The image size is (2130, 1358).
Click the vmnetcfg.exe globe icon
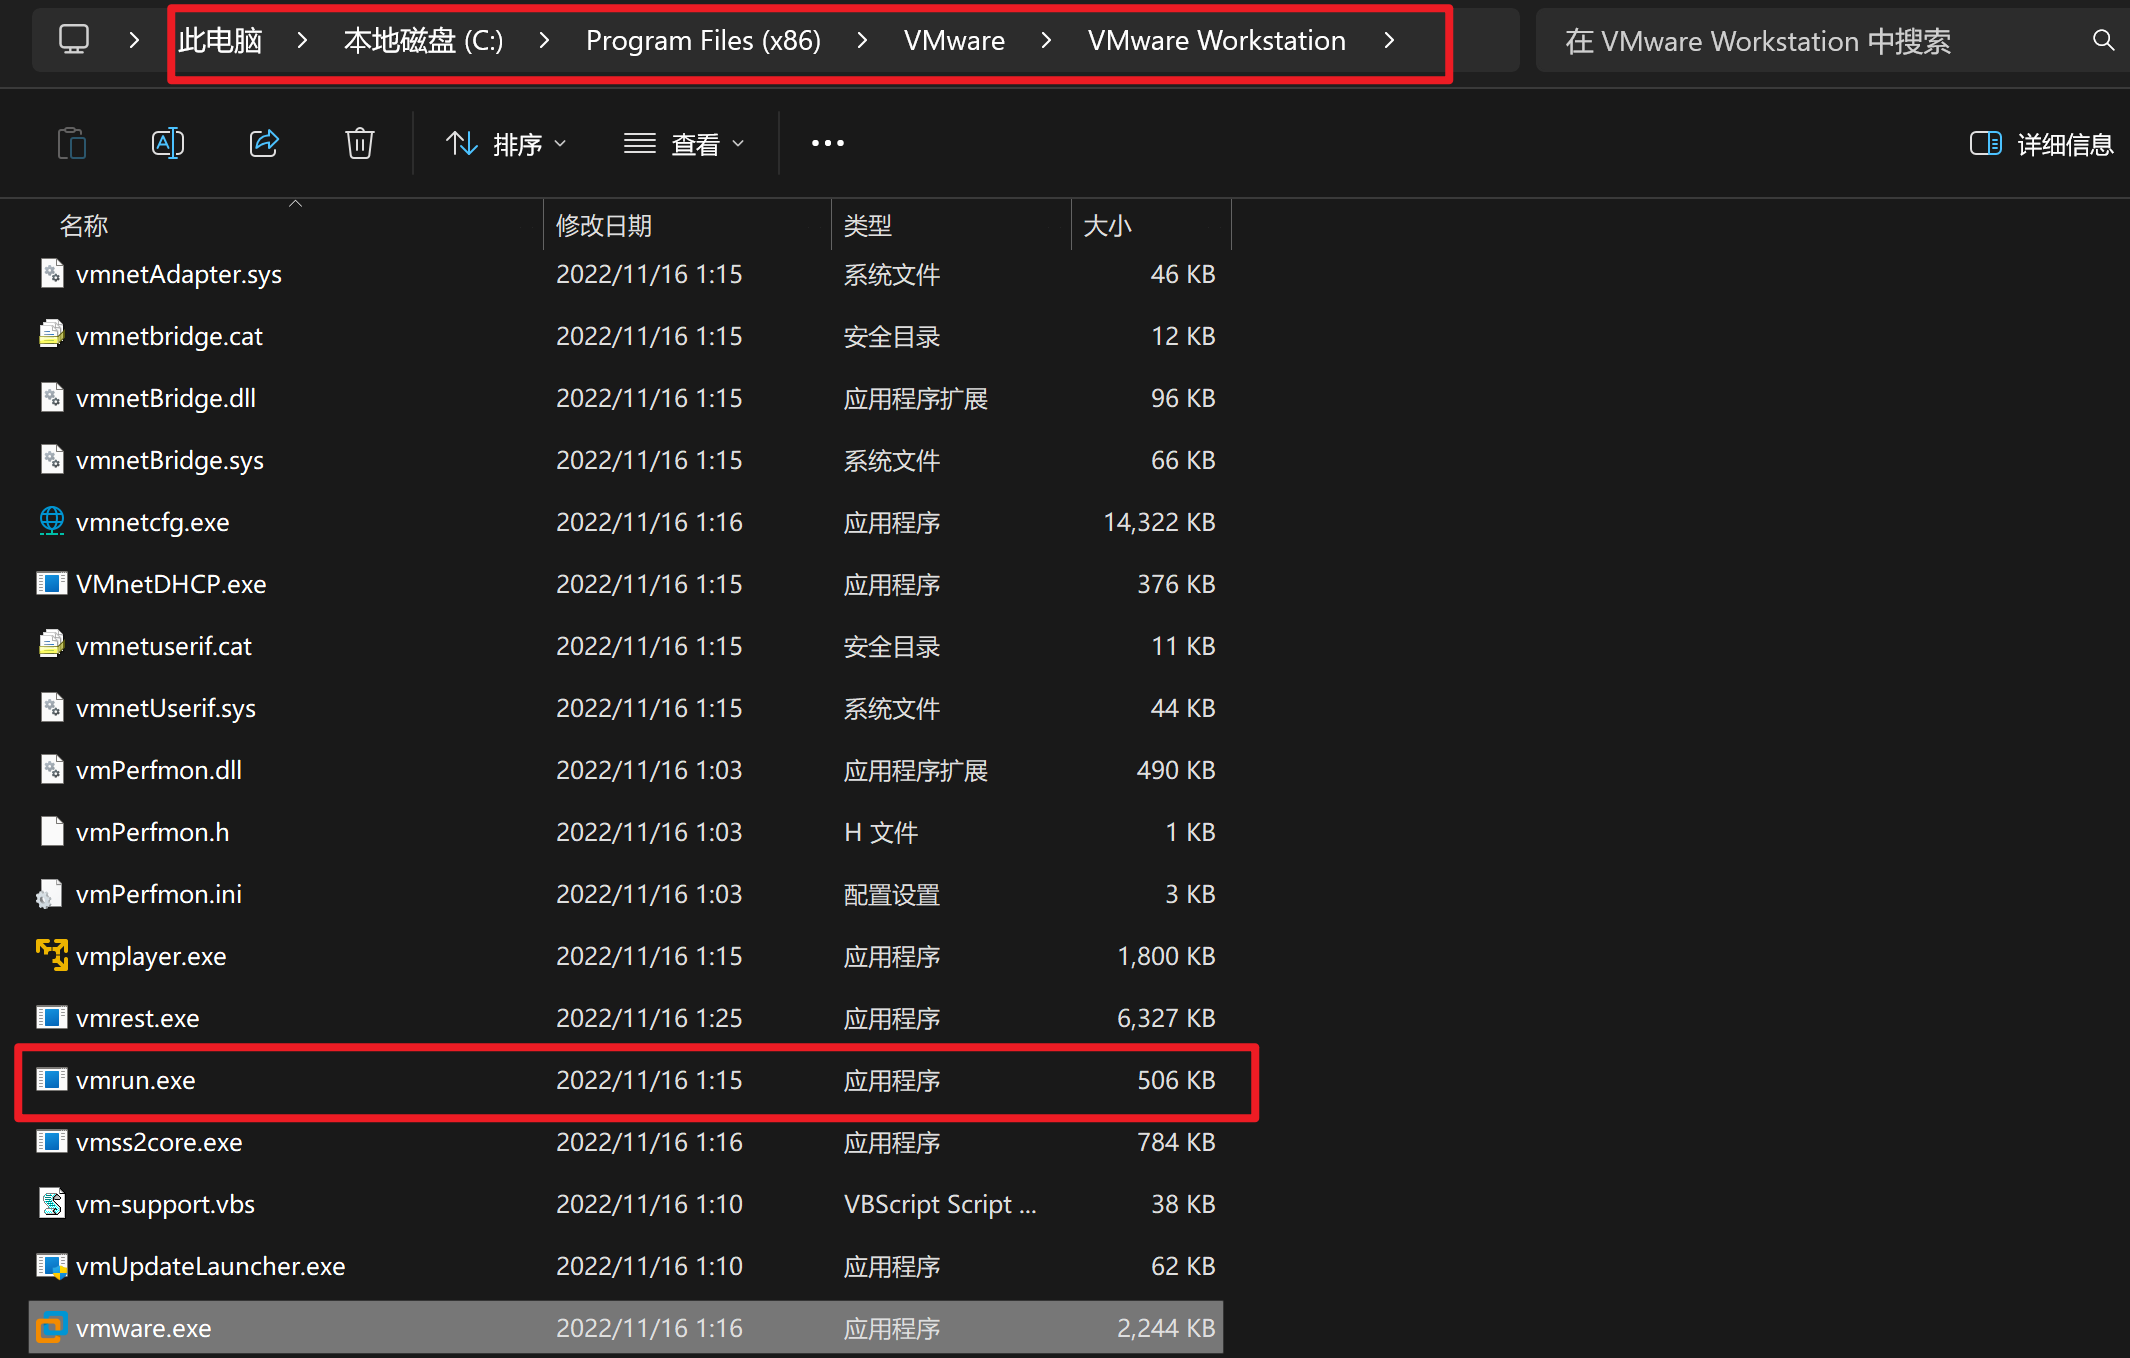point(52,521)
